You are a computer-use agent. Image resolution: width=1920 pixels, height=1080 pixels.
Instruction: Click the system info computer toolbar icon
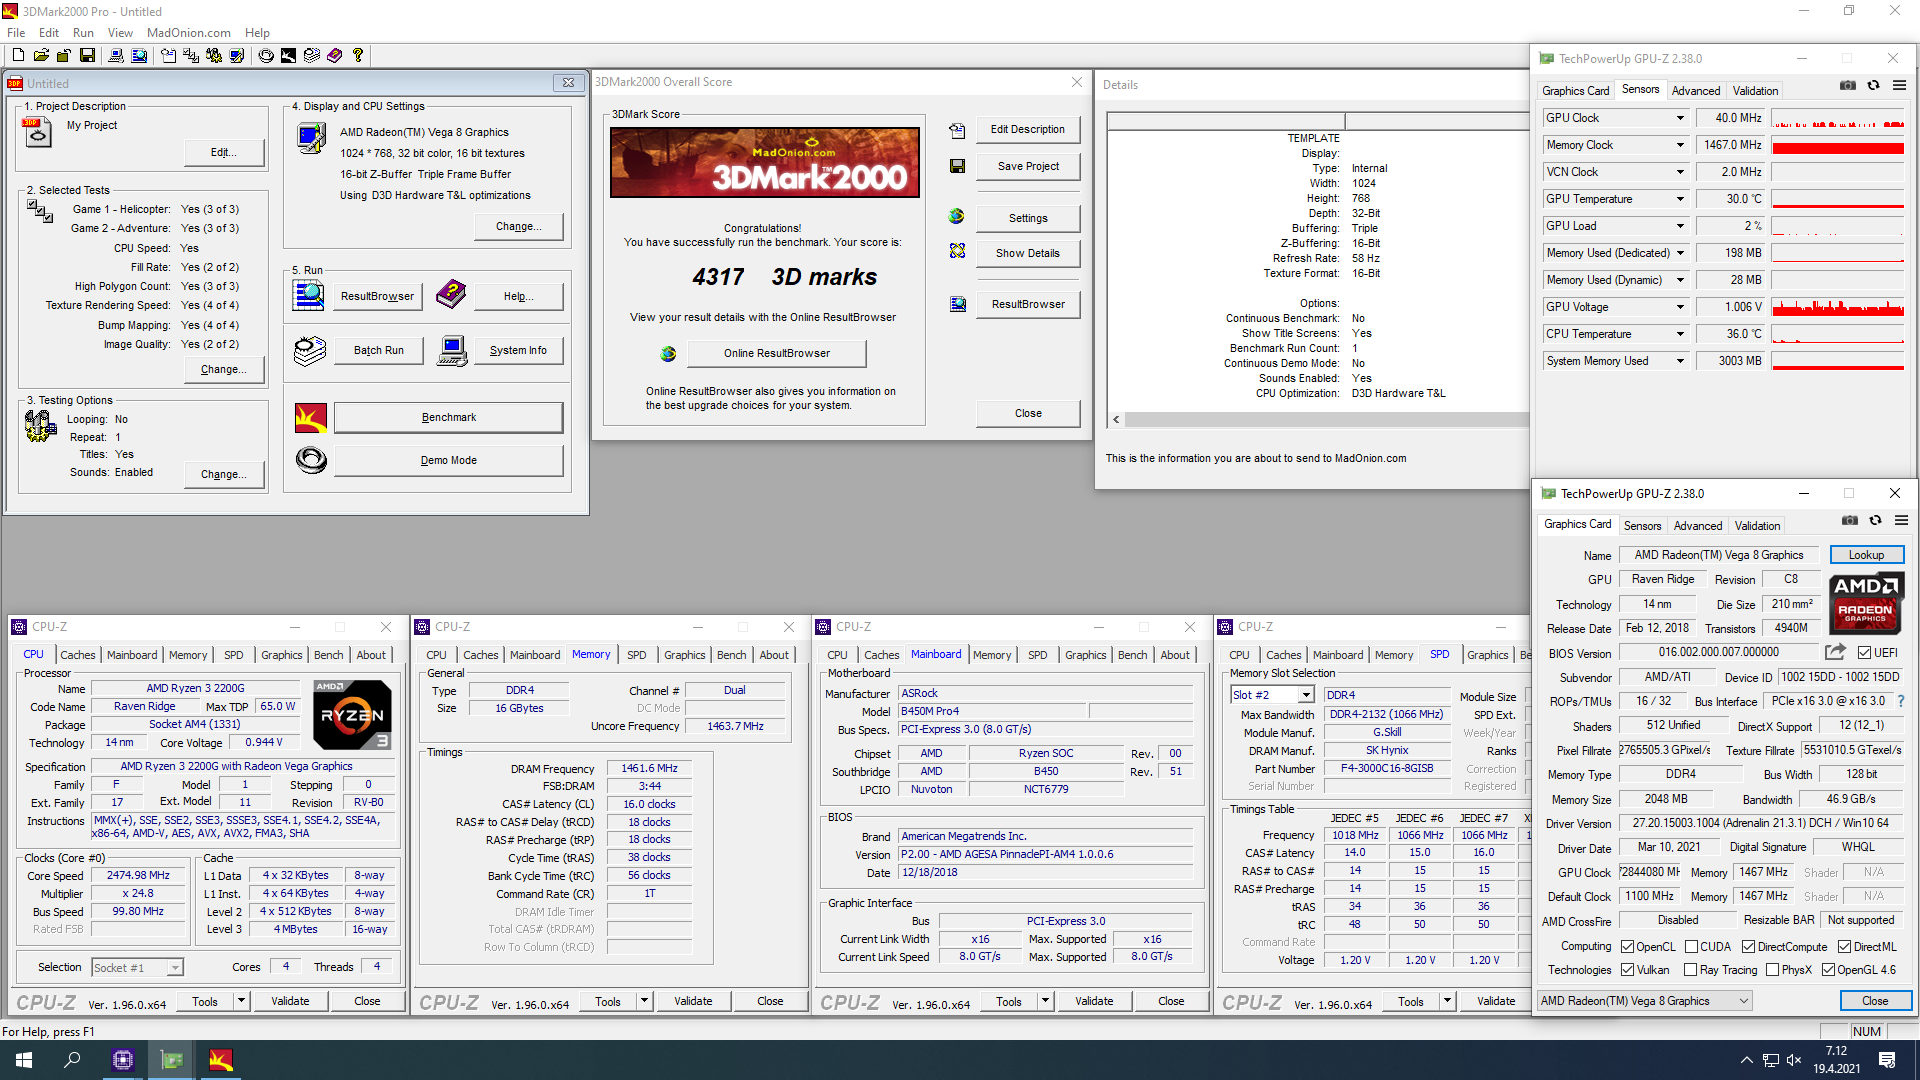coord(116,56)
